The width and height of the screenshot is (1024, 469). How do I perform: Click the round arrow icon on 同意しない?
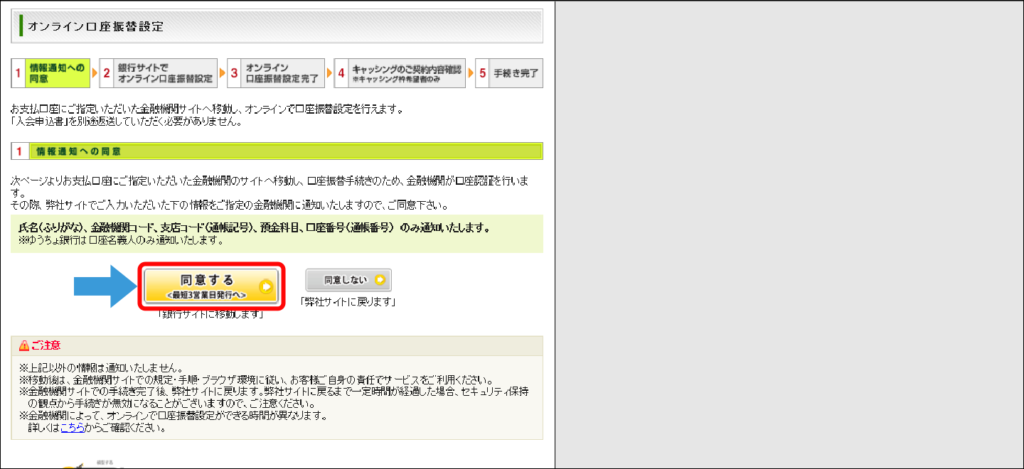(379, 280)
